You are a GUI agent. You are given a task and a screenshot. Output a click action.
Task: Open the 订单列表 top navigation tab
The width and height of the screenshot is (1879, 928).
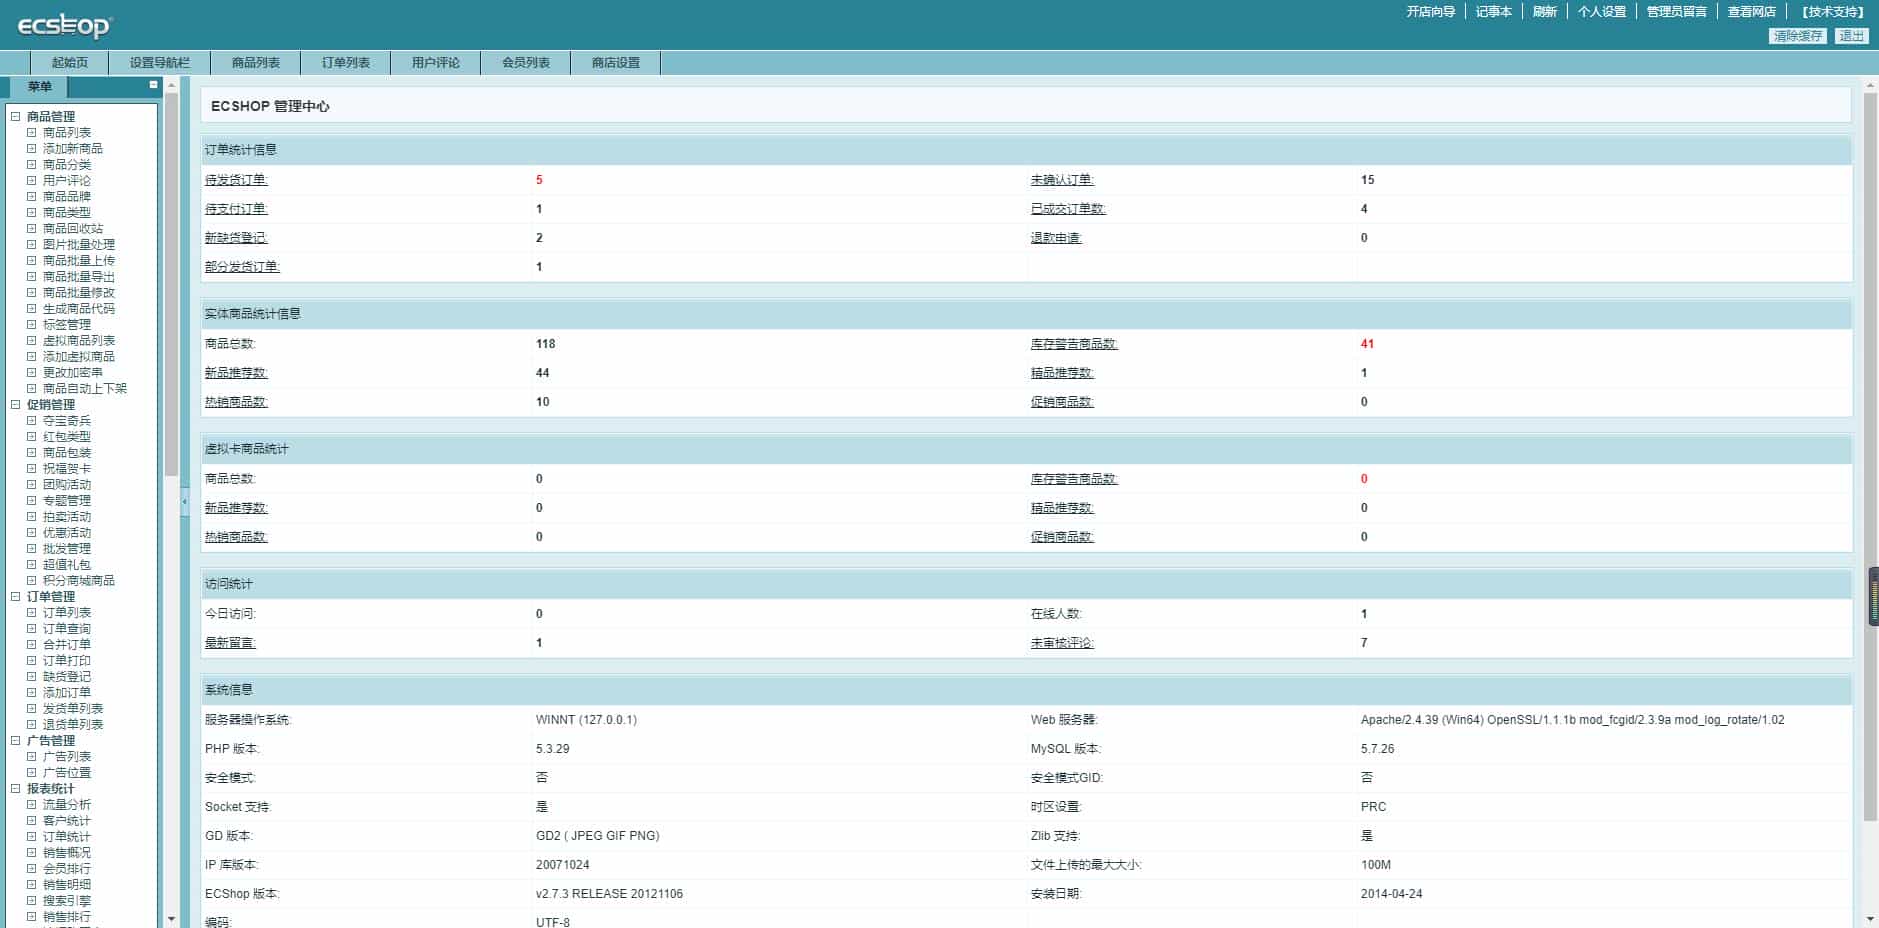(x=344, y=62)
